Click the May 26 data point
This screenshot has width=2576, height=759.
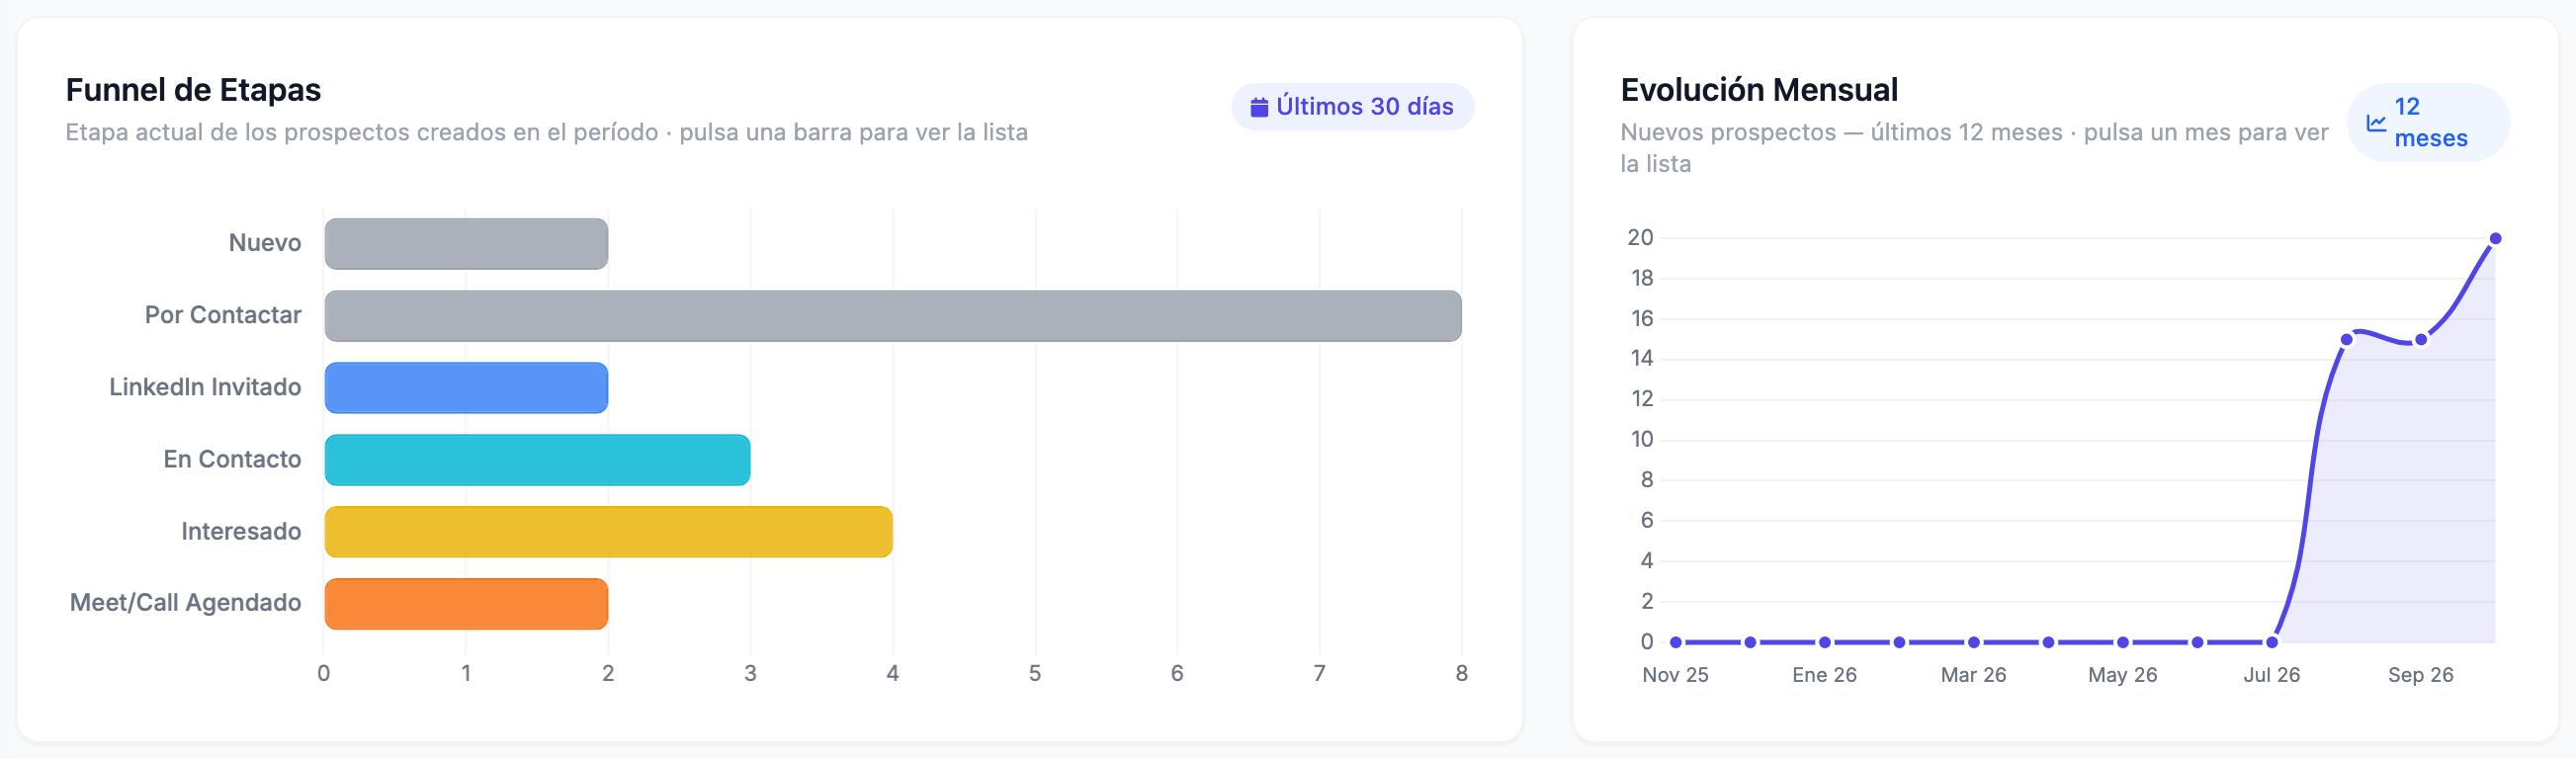click(2123, 642)
